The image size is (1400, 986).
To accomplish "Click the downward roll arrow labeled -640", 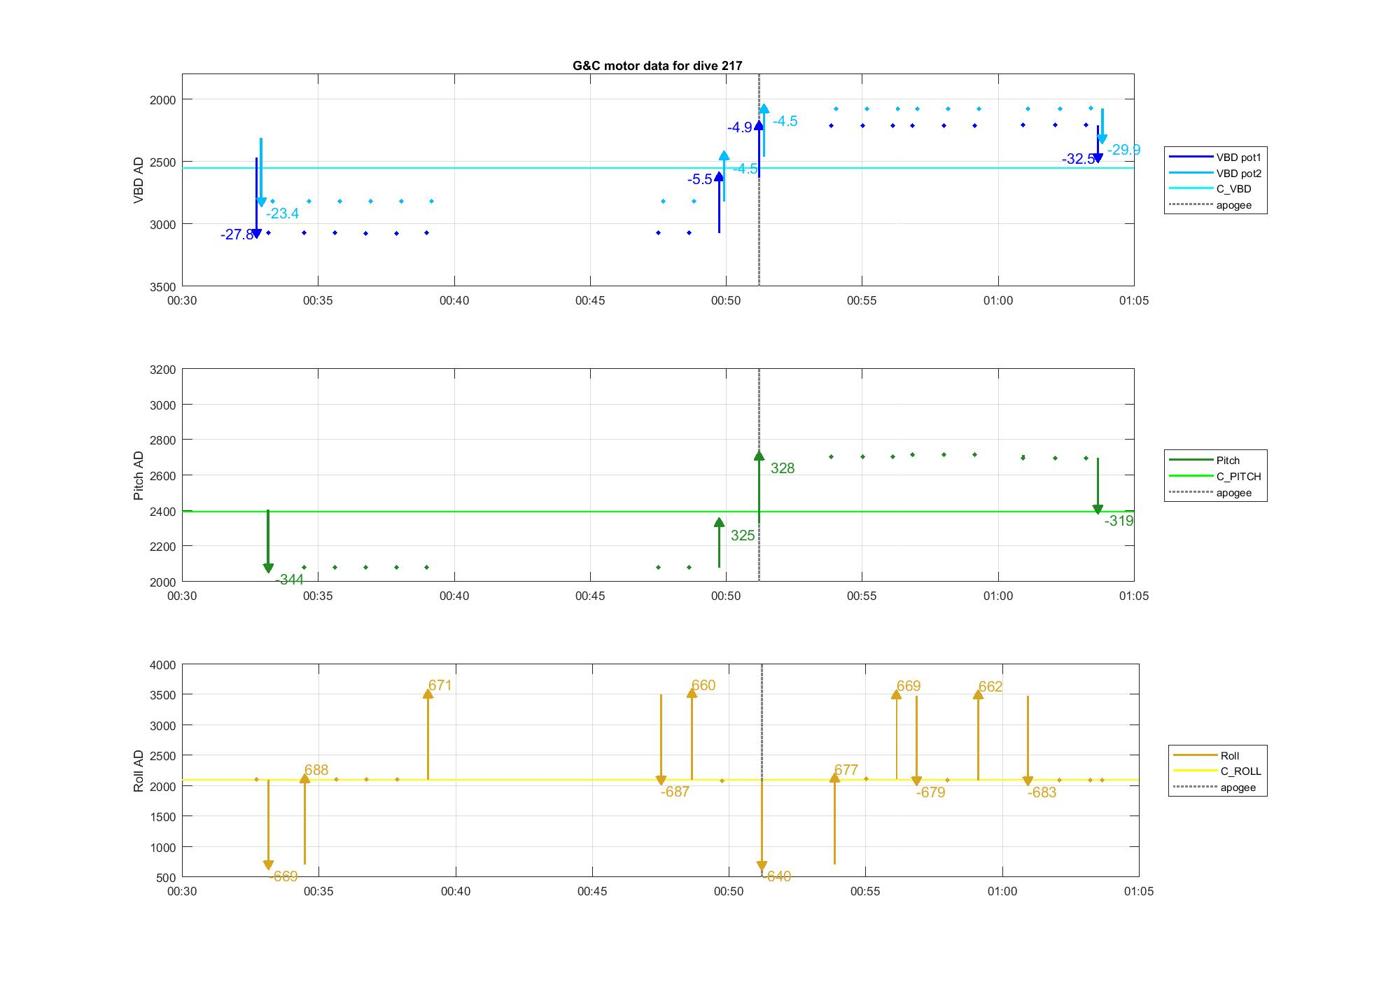I will pyautogui.click(x=762, y=825).
